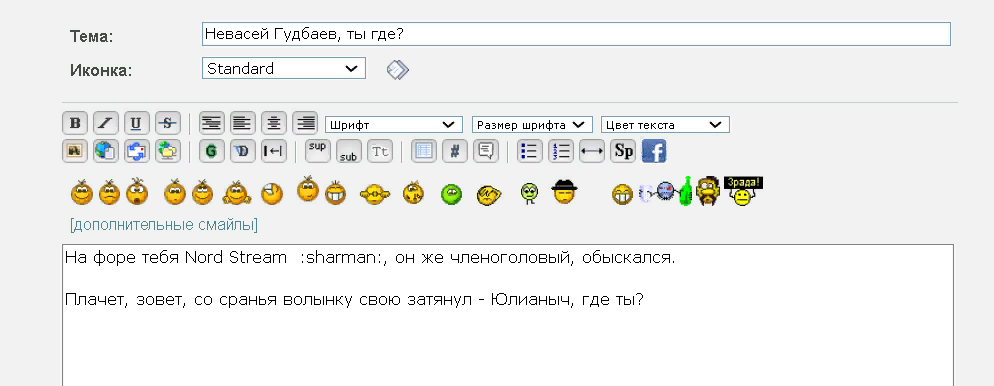This screenshot has height=386, width=994.
Task: Insert the green round smiley
Action: 451,194
